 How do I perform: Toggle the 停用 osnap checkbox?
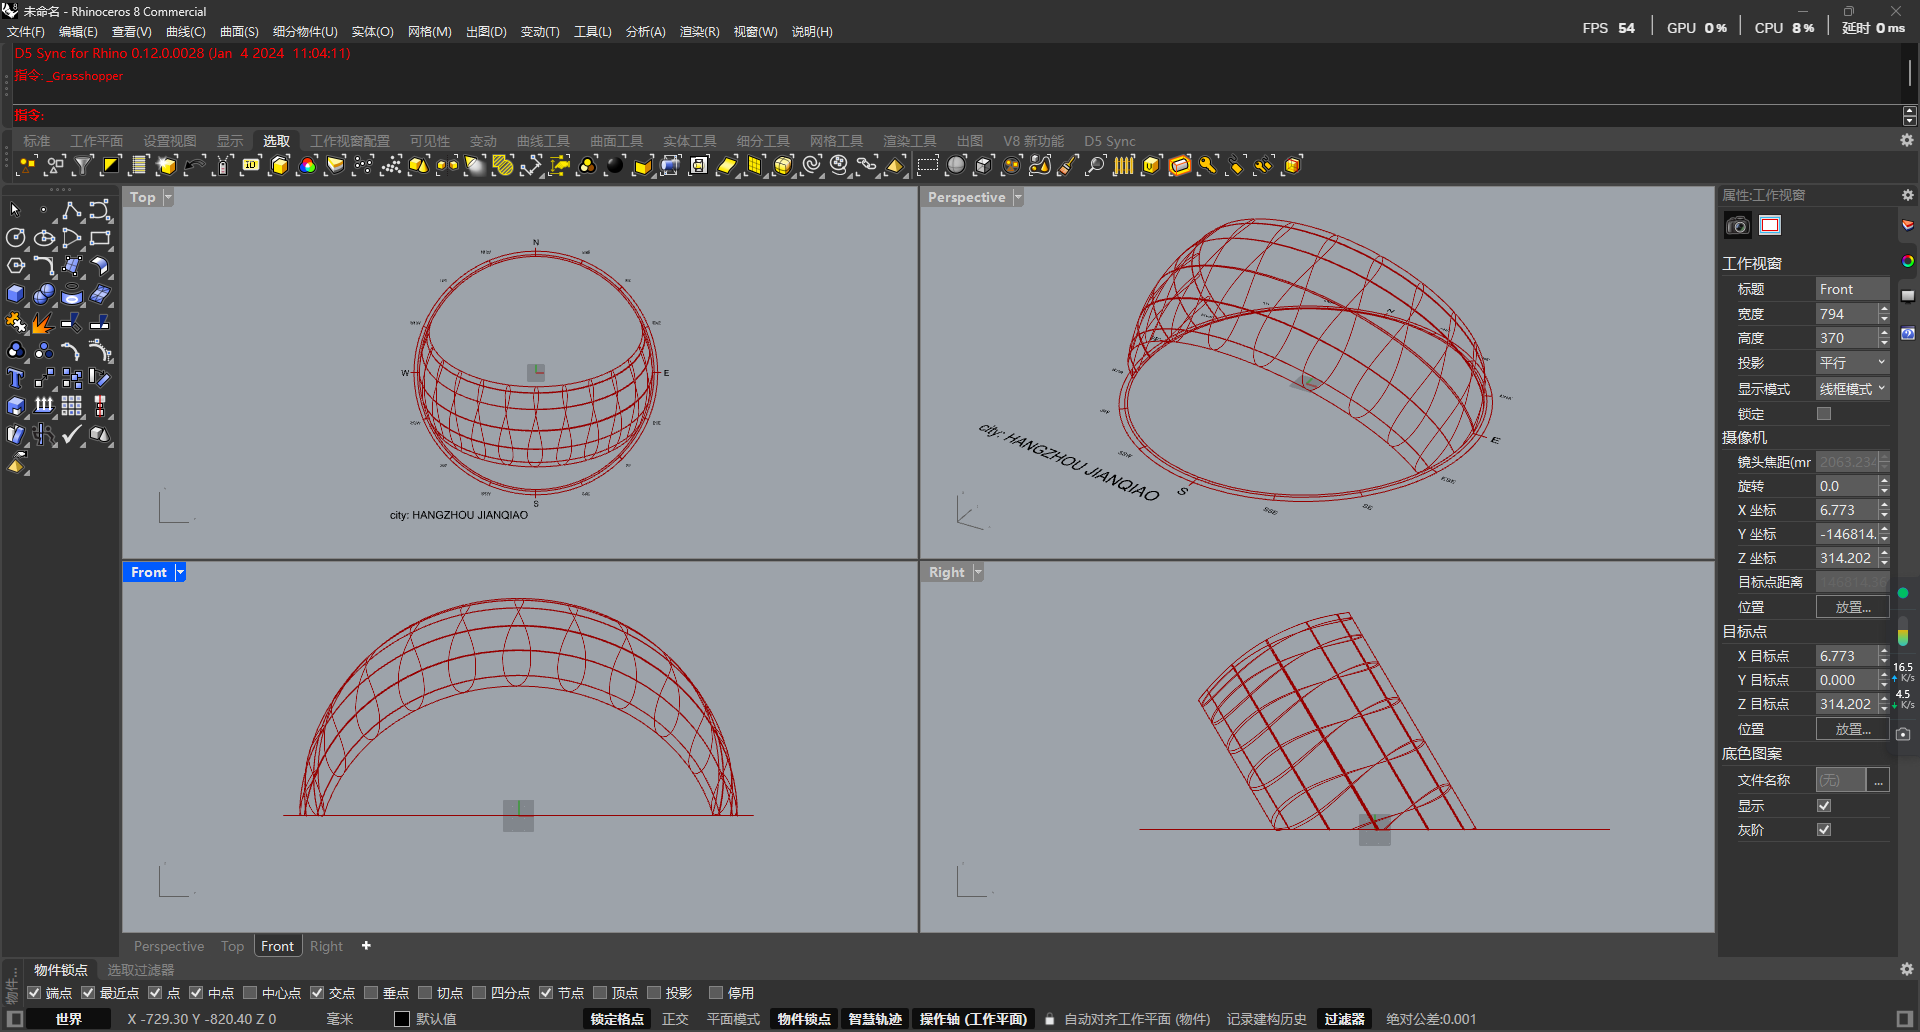pyautogui.click(x=716, y=993)
